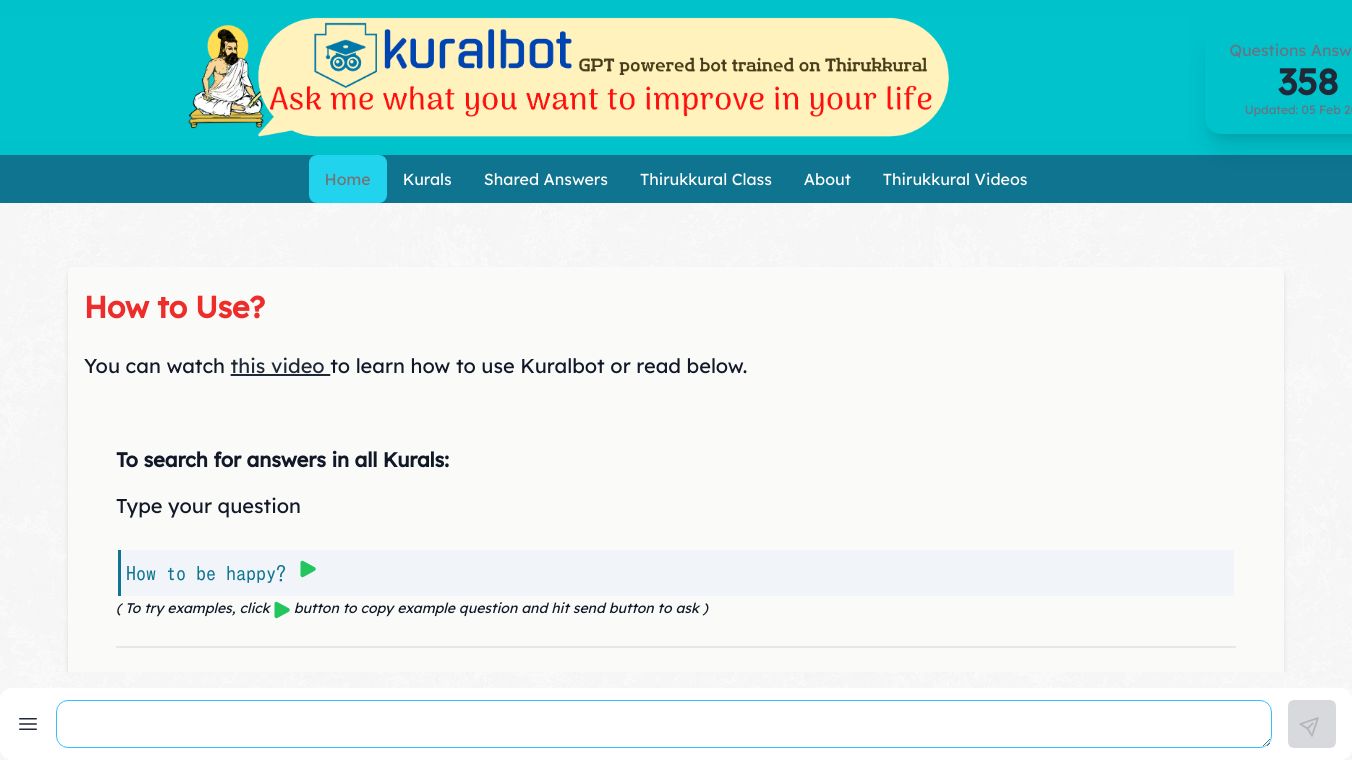1352x760 pixels.
Task: Navigate to Thirukkural Class
Action: 706,179
